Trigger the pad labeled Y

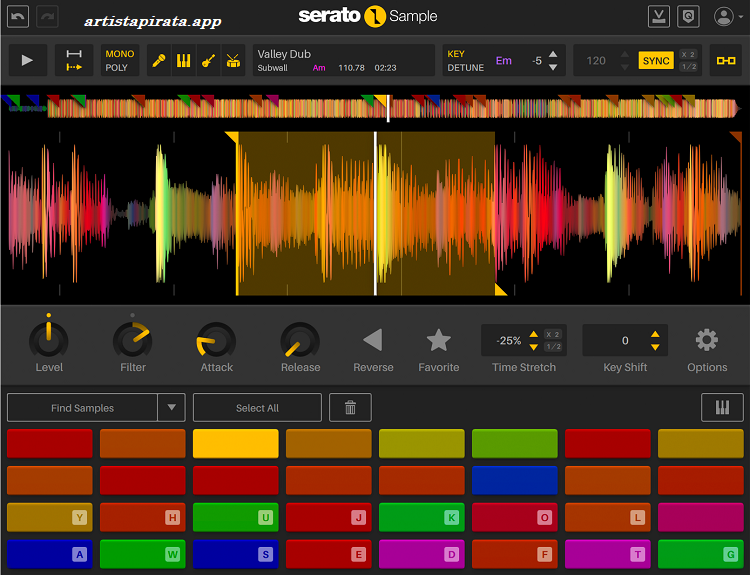(50, 517)
